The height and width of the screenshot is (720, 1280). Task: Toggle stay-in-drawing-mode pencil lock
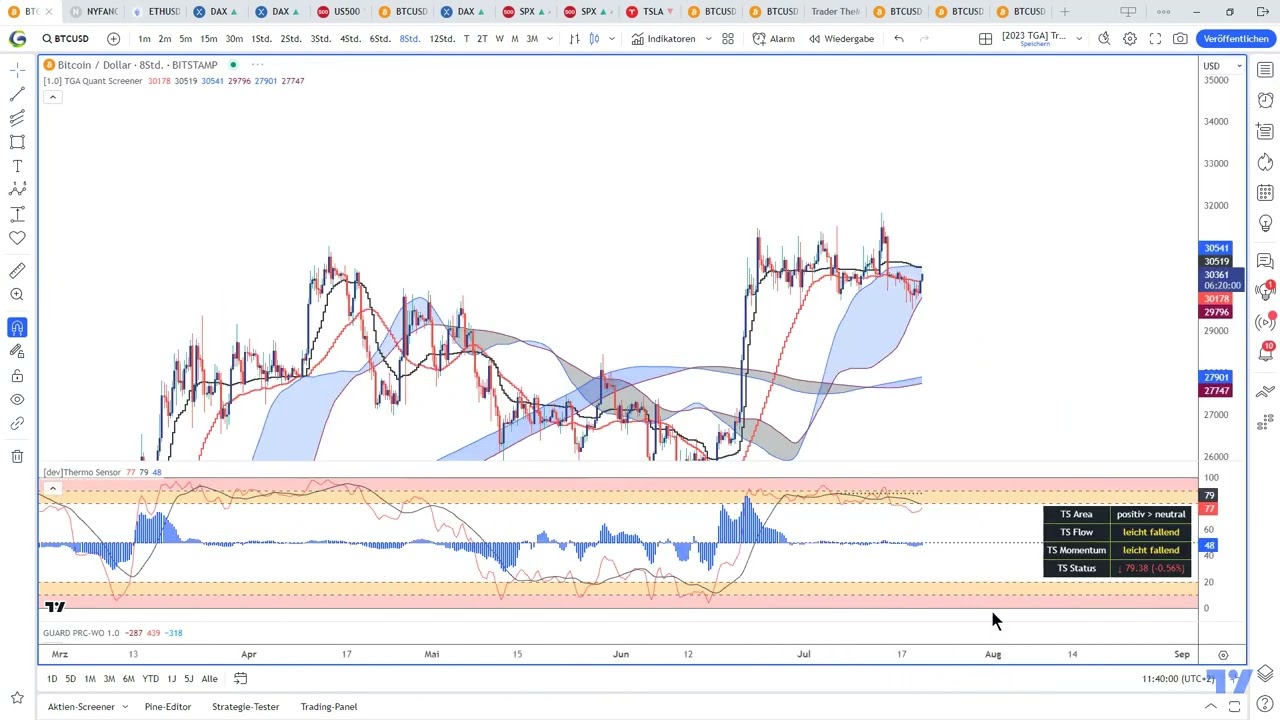coord(17,352)
